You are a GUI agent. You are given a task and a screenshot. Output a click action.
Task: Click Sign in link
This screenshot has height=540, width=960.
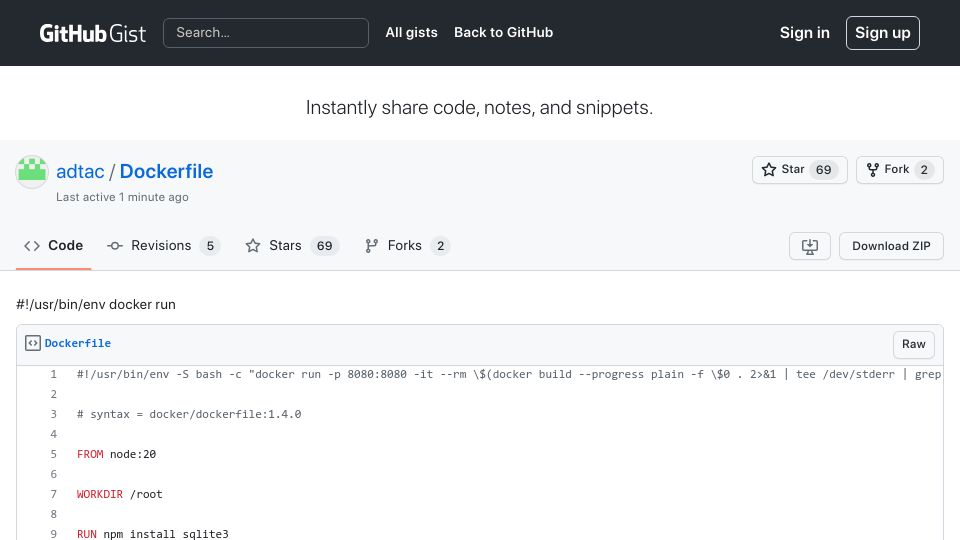(x=804, y=33)
